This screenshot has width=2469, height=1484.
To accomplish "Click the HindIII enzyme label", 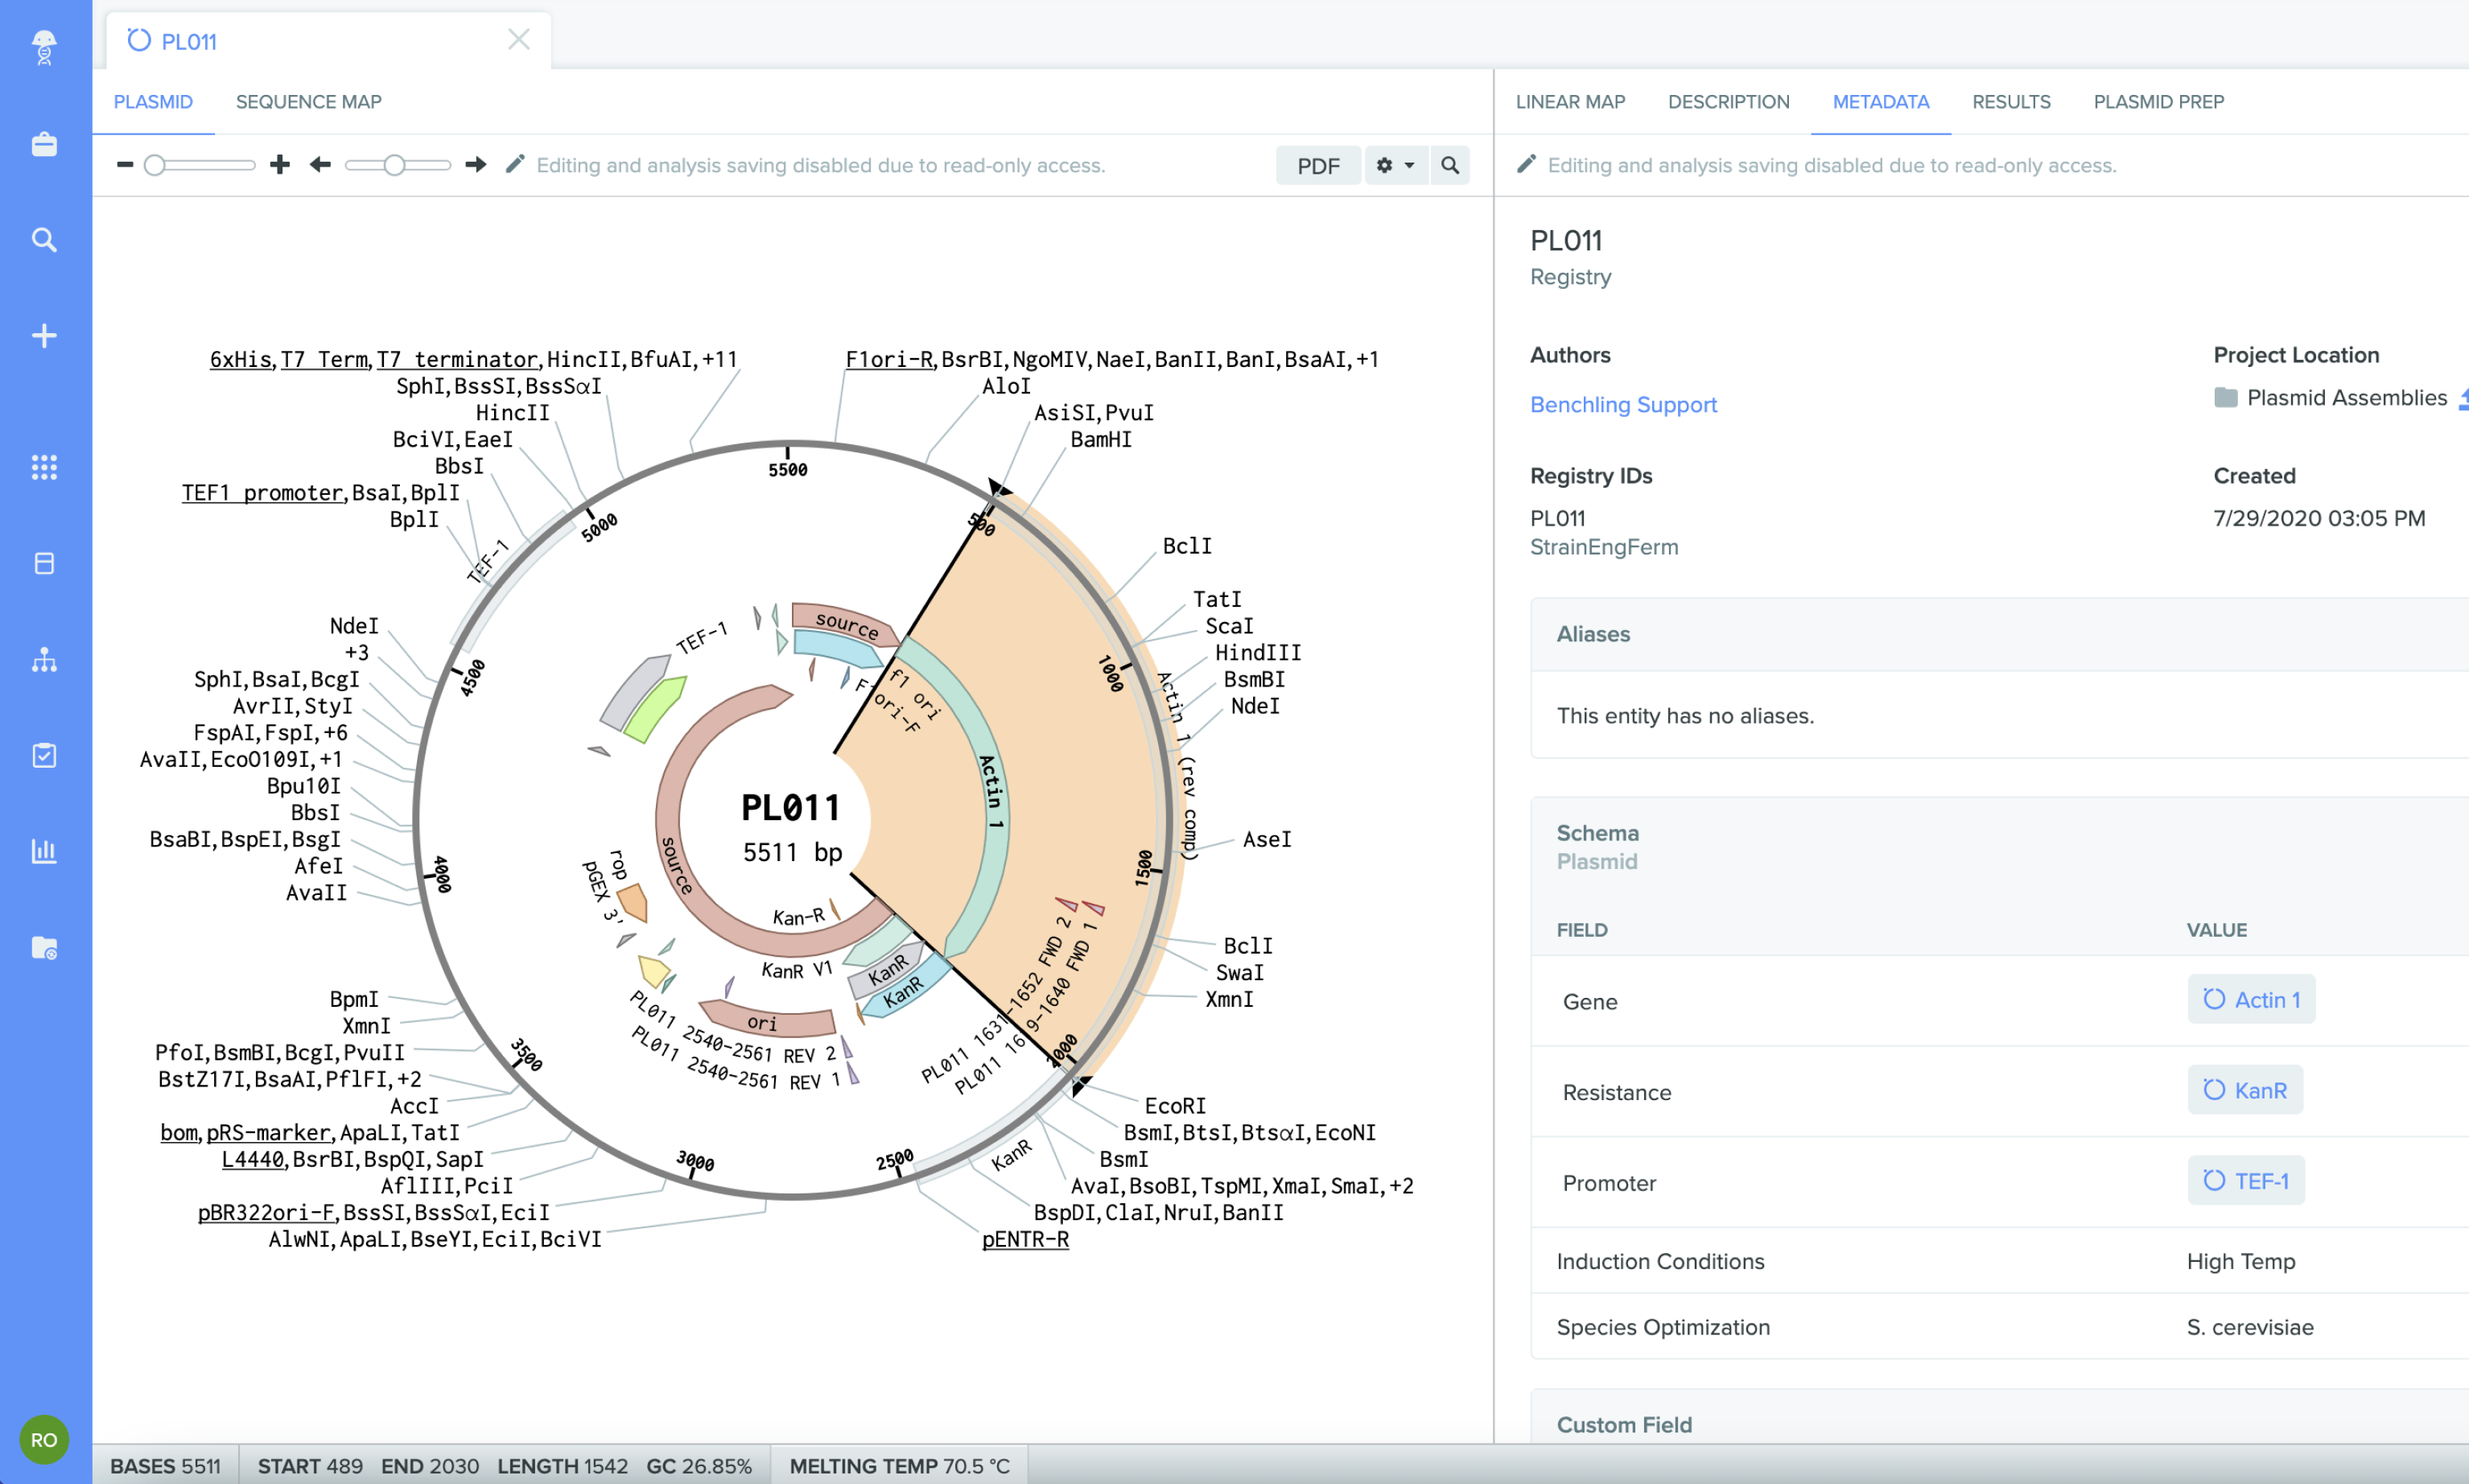I will tap(1258, 652).
